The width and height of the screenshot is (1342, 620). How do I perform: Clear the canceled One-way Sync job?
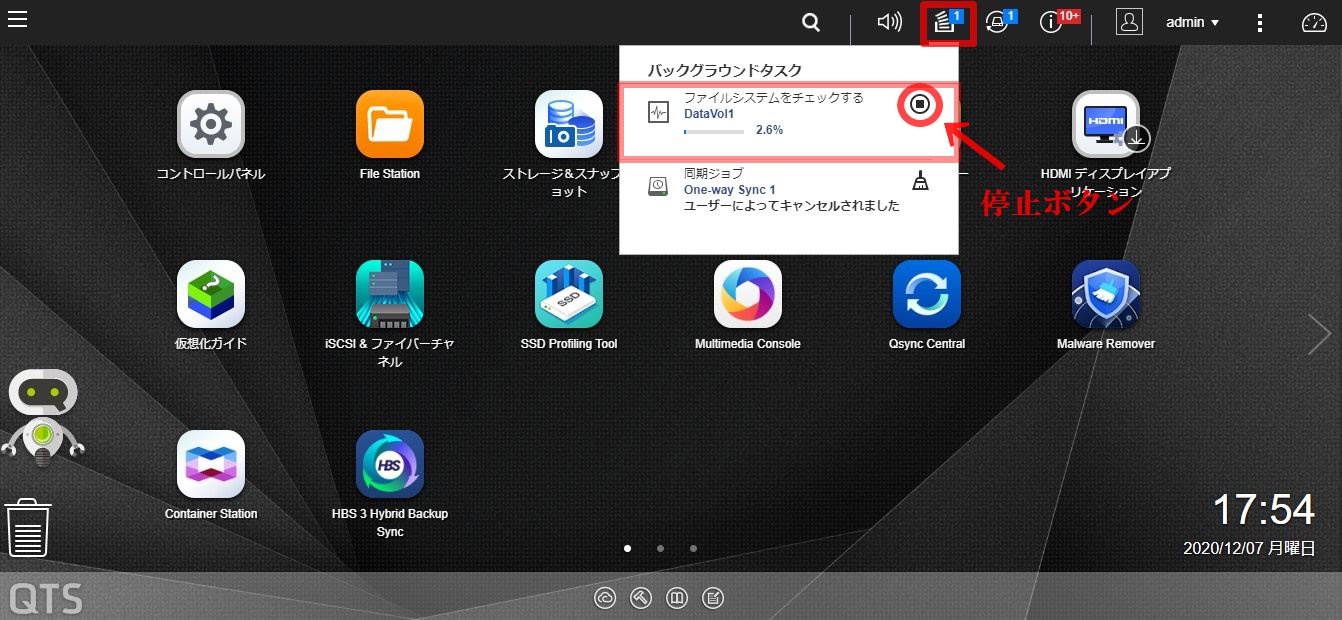click(x=920, y=181)
